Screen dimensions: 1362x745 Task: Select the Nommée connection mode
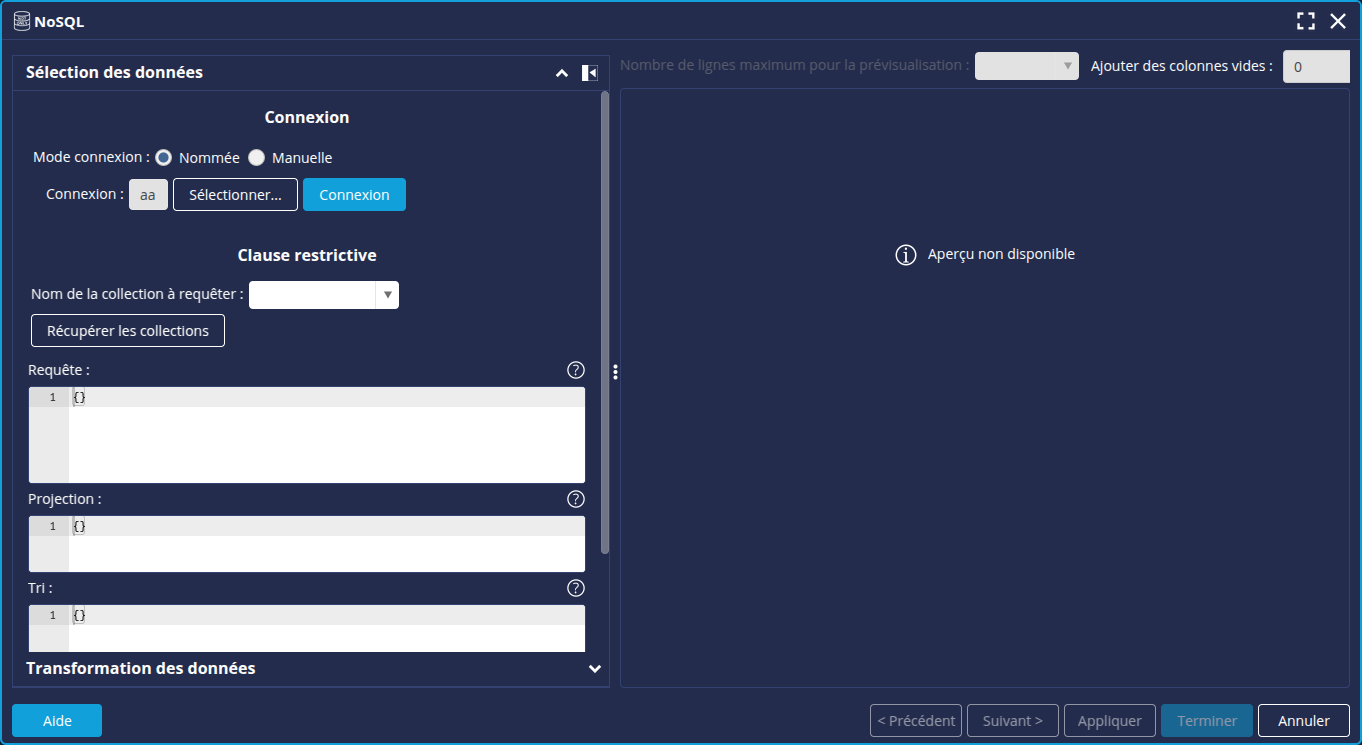(164, 158)
